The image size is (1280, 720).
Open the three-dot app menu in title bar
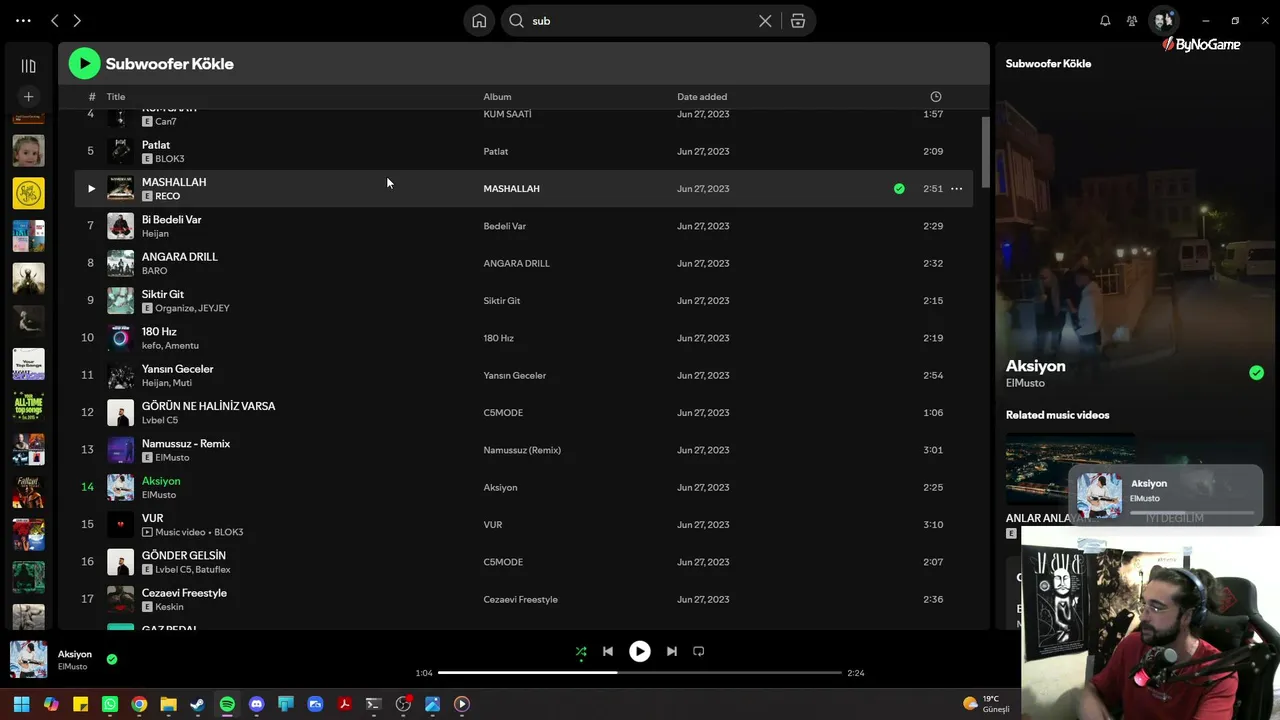(x=23, y=20)
